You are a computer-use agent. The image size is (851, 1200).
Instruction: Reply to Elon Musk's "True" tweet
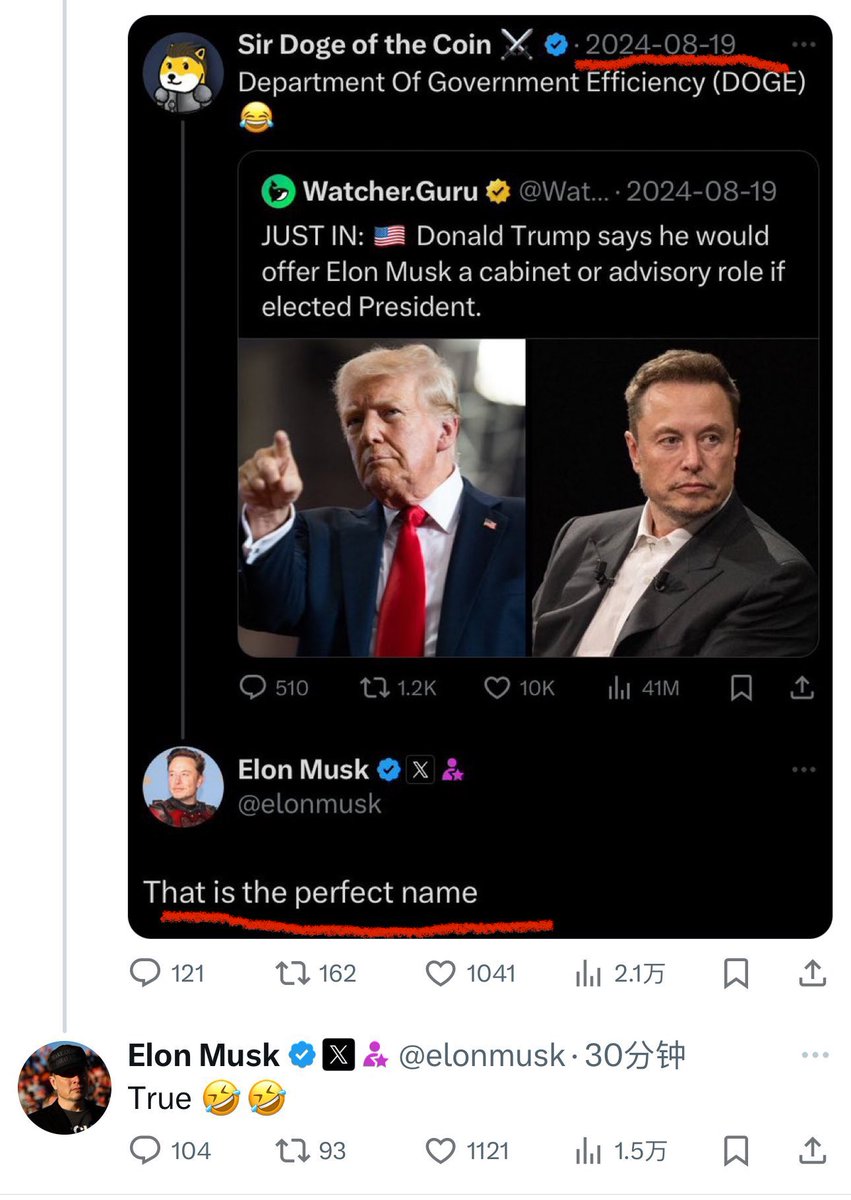(146, 1151)
